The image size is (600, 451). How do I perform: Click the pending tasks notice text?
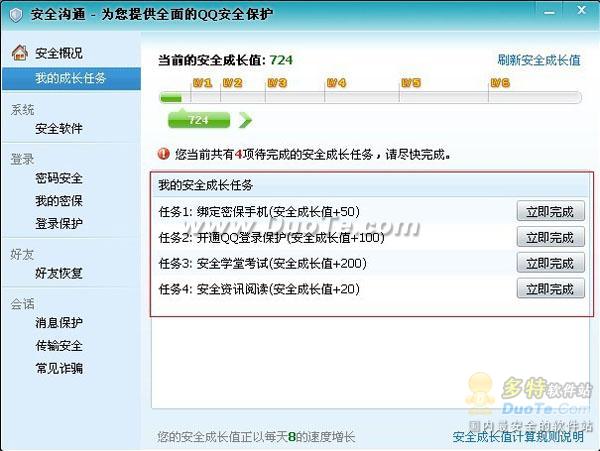click(313, 155)
